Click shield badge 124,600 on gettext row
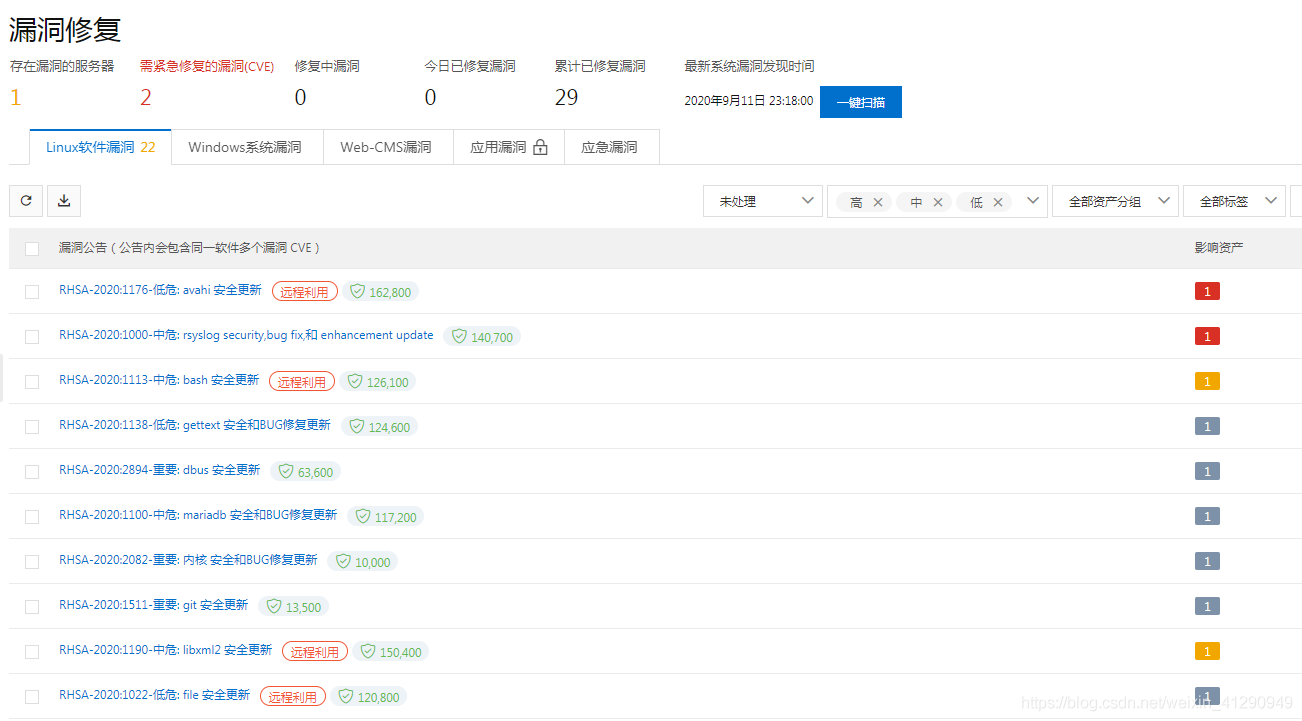Screen dimensions: 1302x721 coord(379,427)
